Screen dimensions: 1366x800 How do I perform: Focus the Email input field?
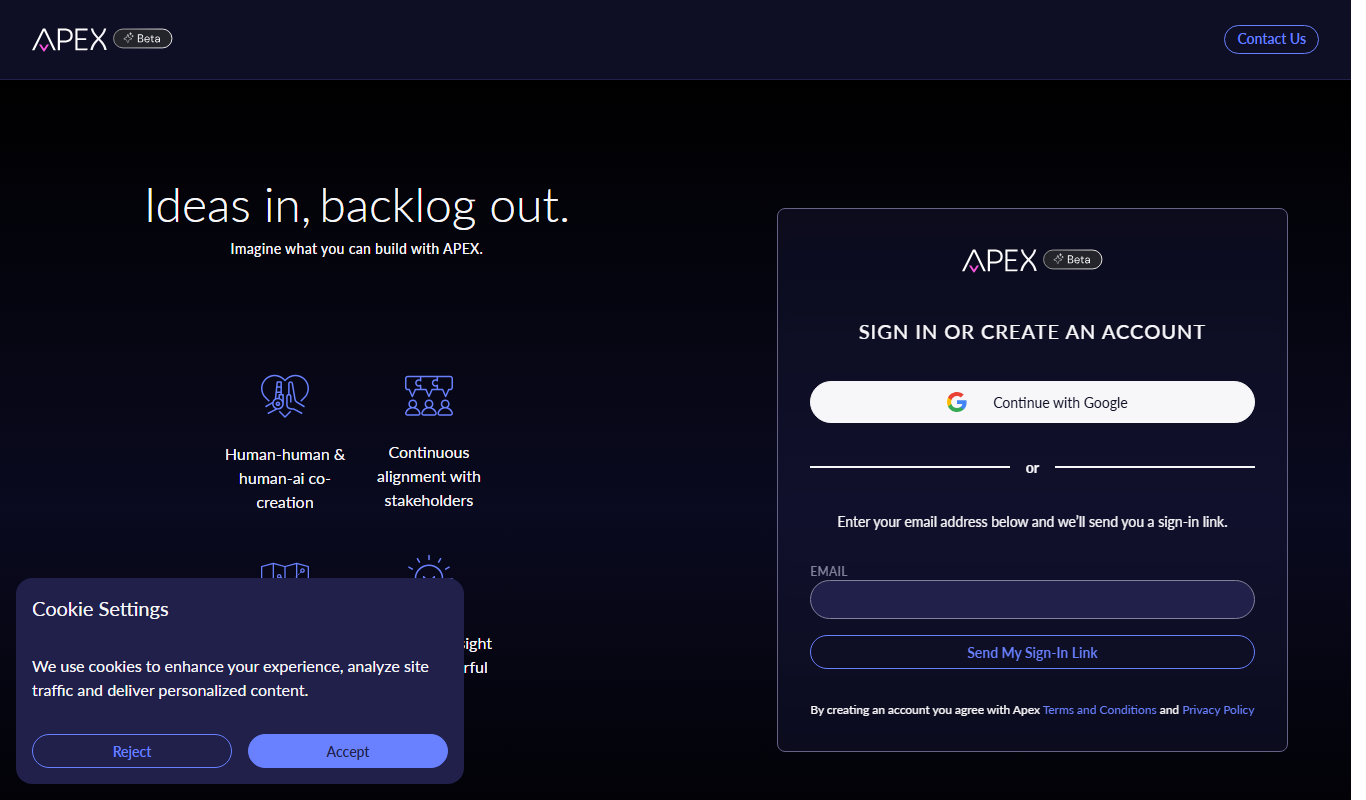click(x=1032, y=600)
